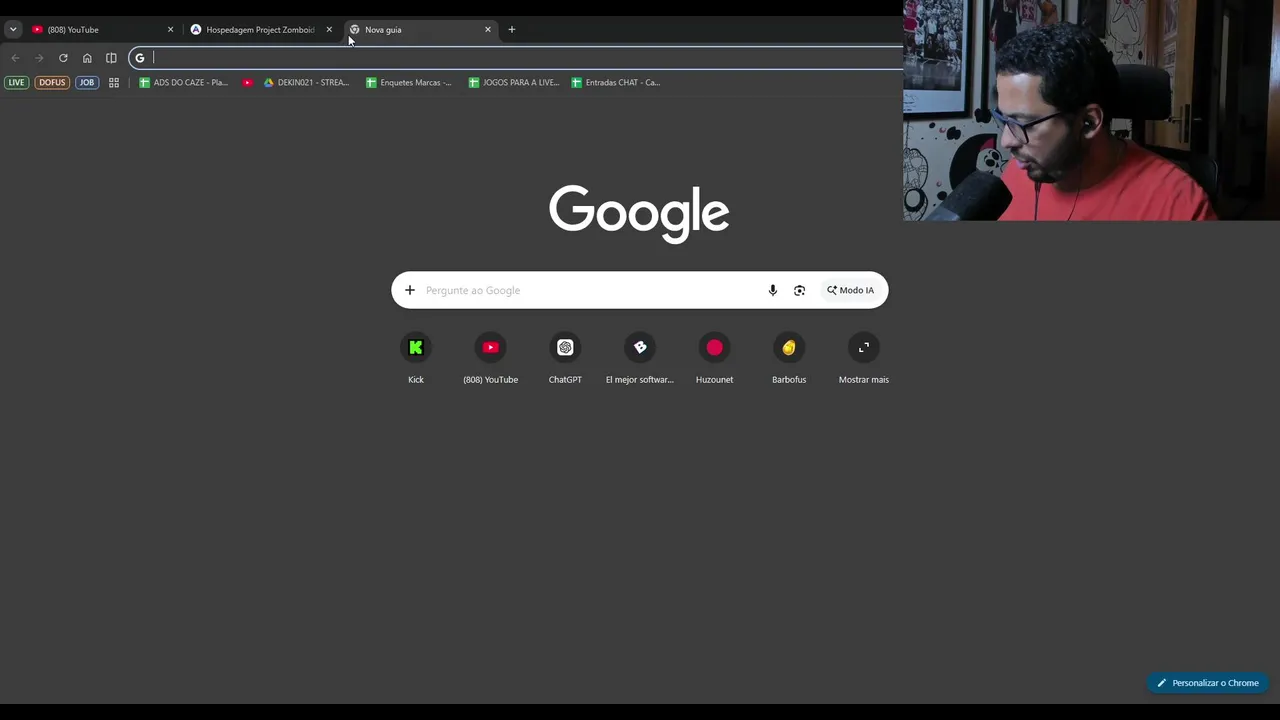1280x720 pixels.
Task: Search by image with the Lens icon
Action: coord(799,290)
